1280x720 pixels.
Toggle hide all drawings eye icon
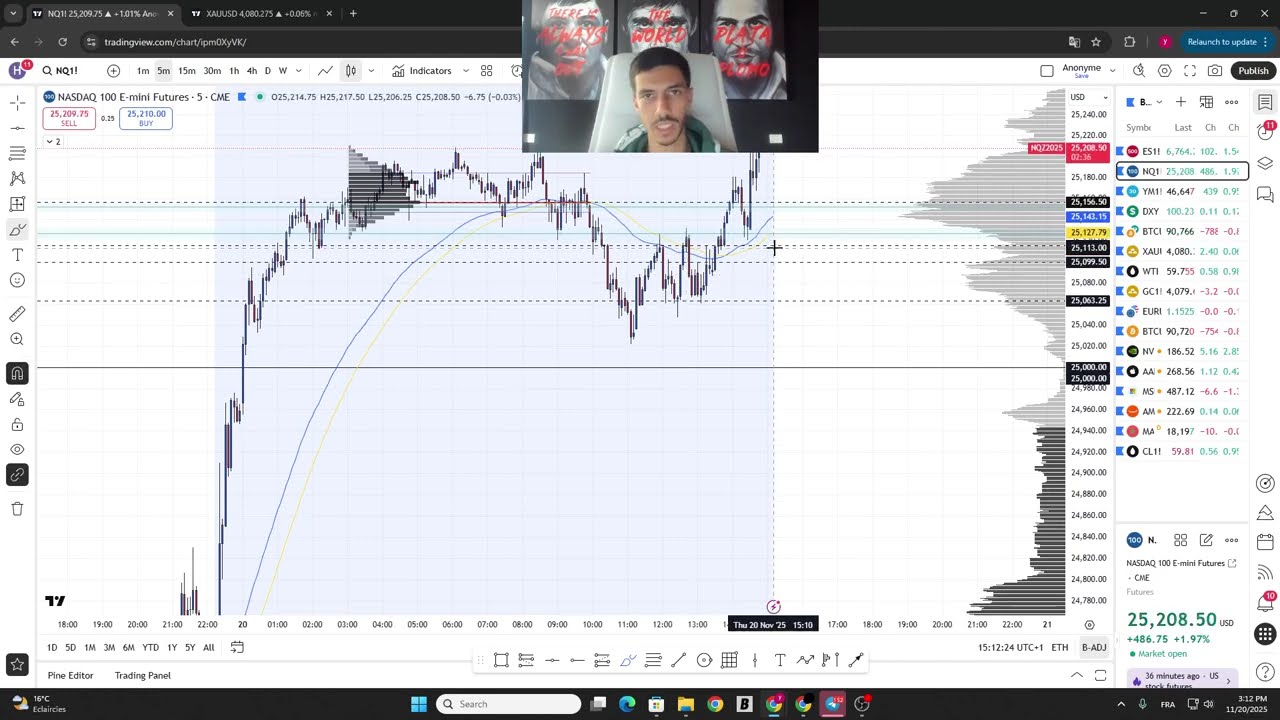pos(17,450)
